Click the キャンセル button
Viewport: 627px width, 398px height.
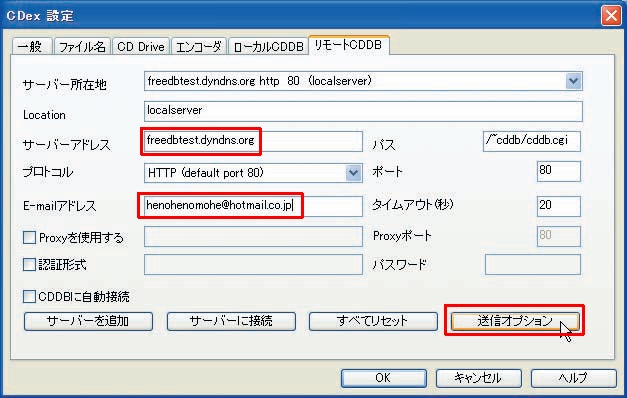click(478, 378)
